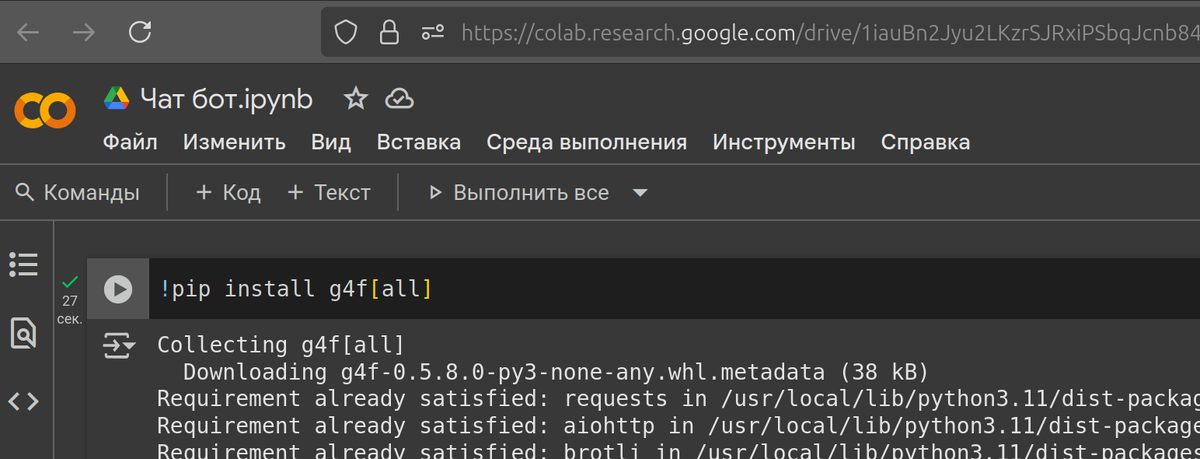The width and height of the screenshot is (1200, 459).
Task: Open the Файл menu
Action: pos(130,142)
